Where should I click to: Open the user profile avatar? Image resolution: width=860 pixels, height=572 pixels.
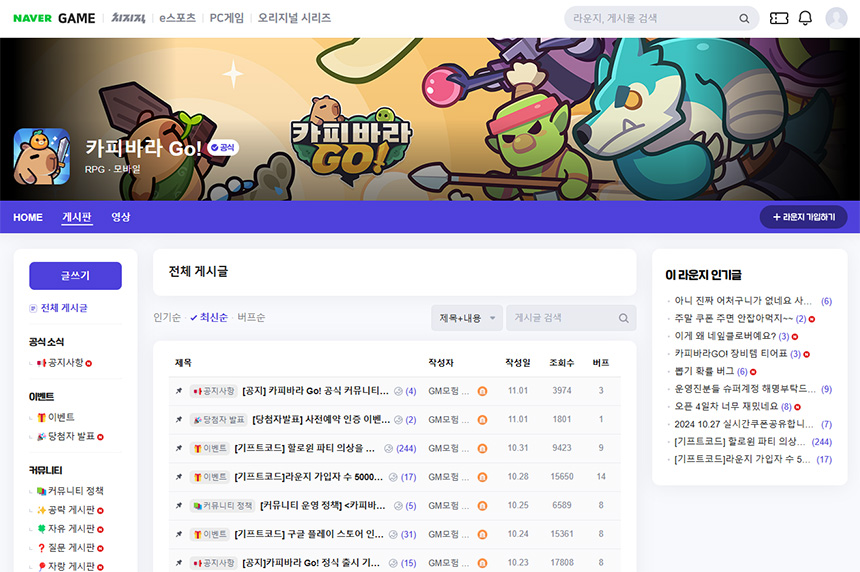(836, 18)
